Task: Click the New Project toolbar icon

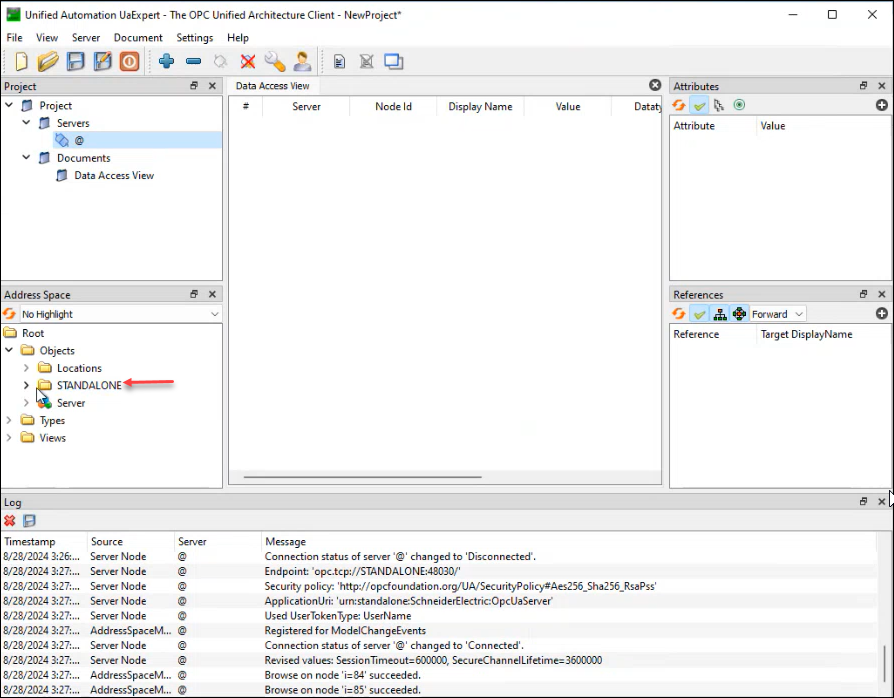Action: pos(21,61)
